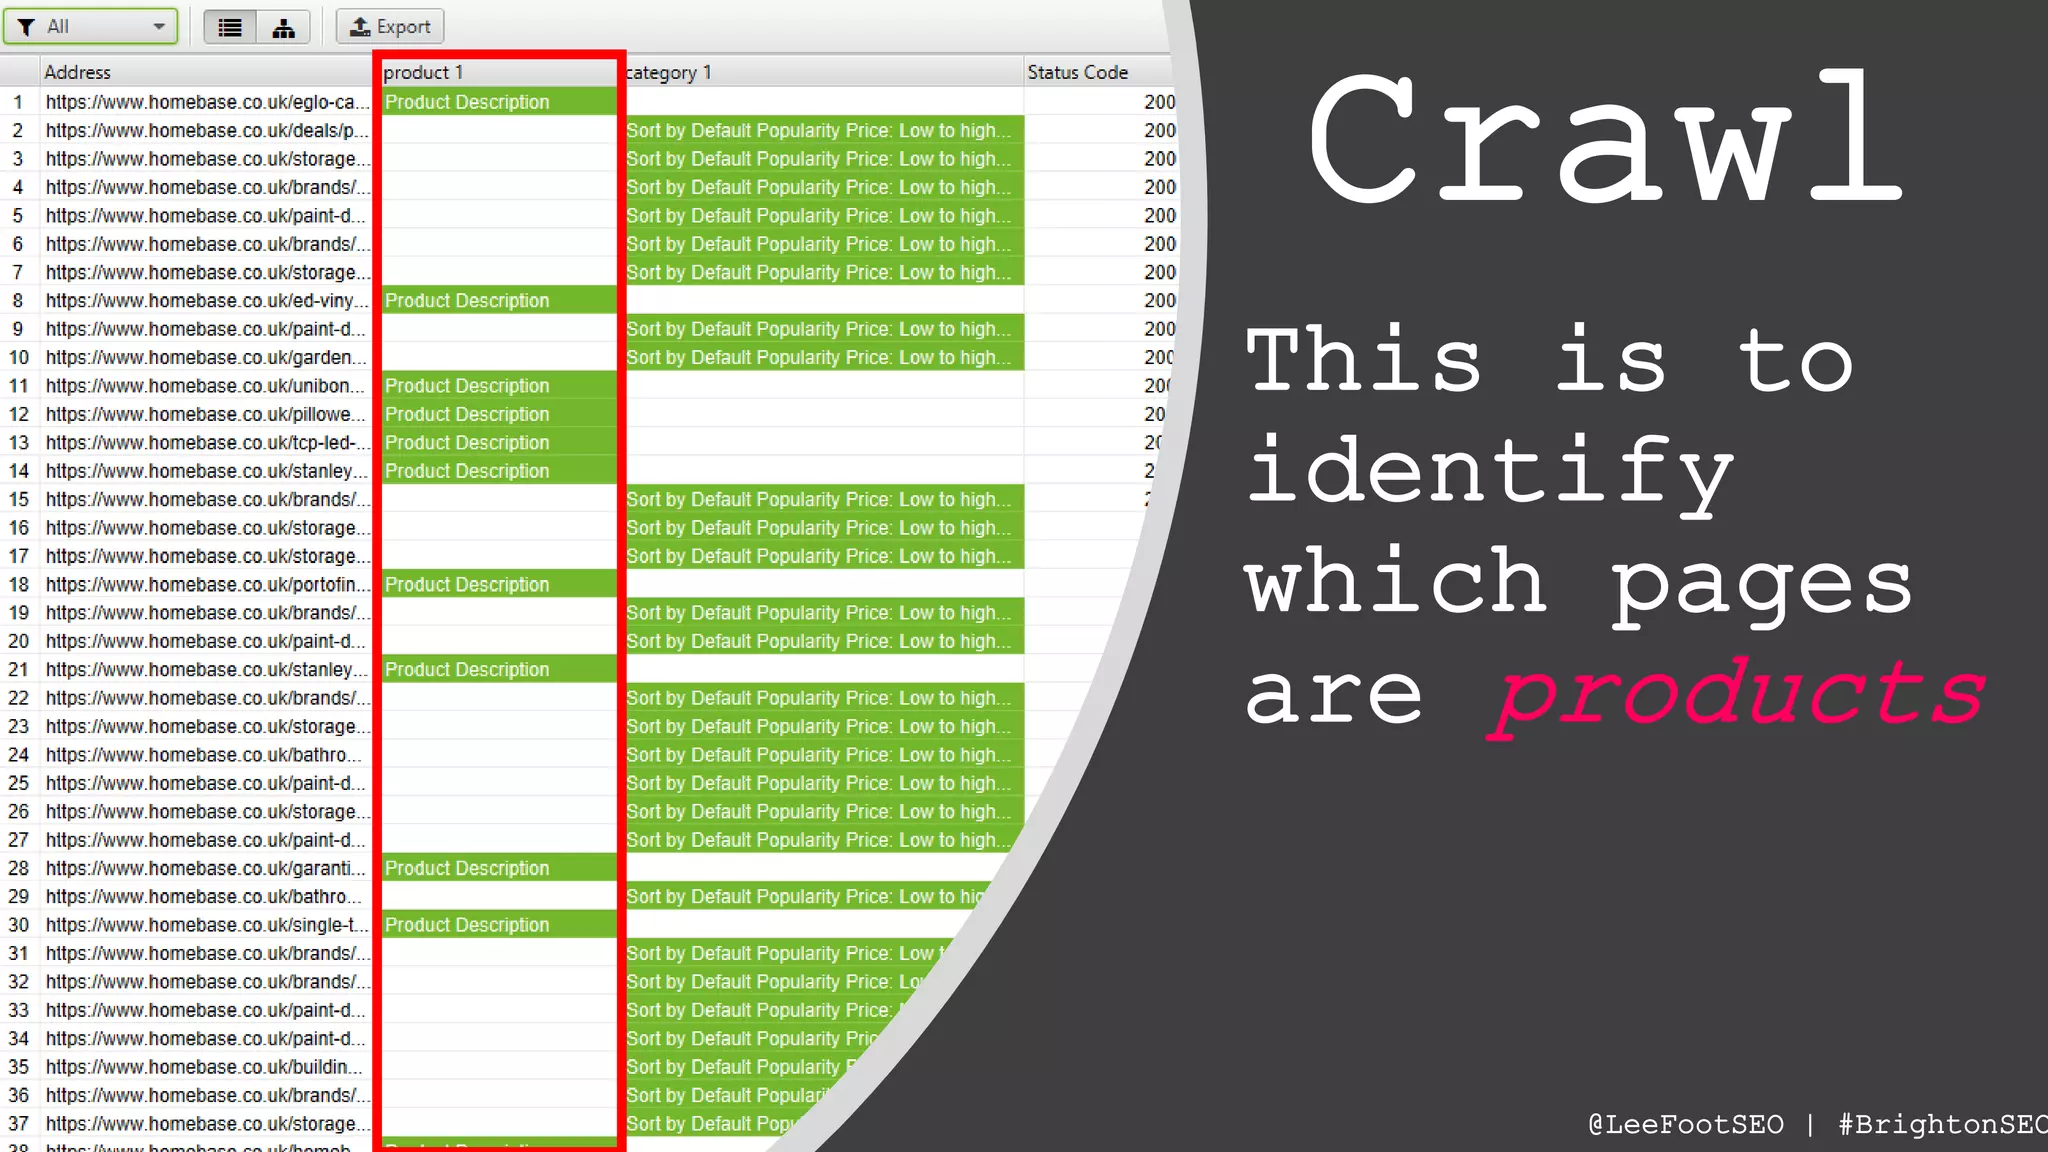2048x1152 pixels.
Task: Click the Sort by Default cell in row 22
Action: (x=824, y=698)
